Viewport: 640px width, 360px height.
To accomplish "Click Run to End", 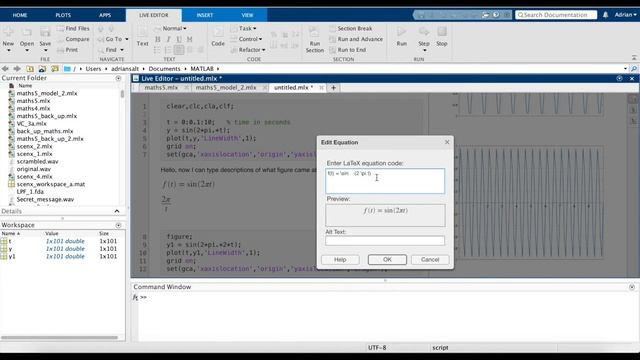I will 347,50.
